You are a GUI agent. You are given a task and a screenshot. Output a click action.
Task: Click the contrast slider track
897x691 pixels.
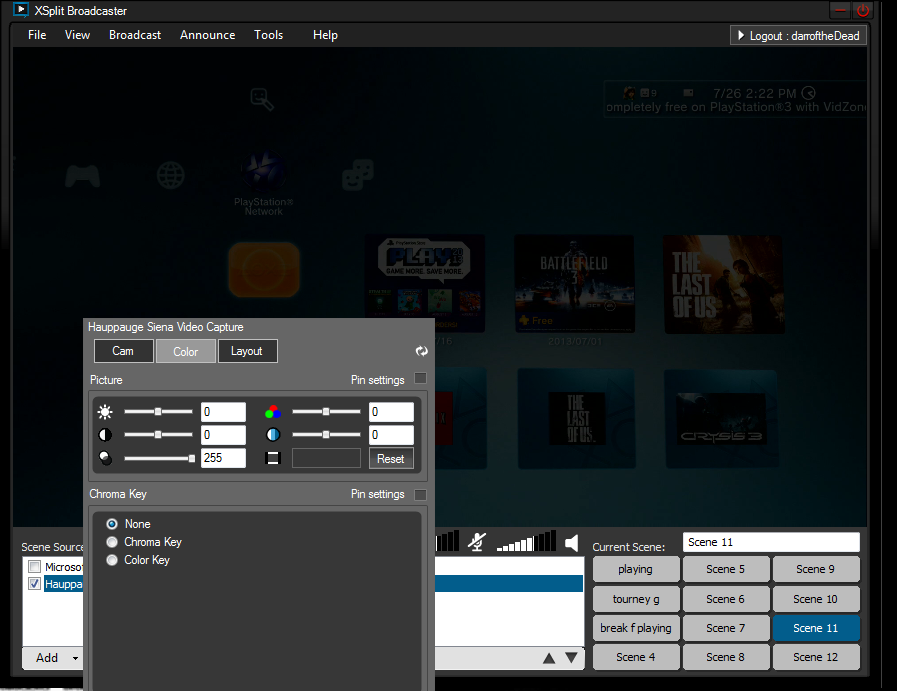point(158,435)
